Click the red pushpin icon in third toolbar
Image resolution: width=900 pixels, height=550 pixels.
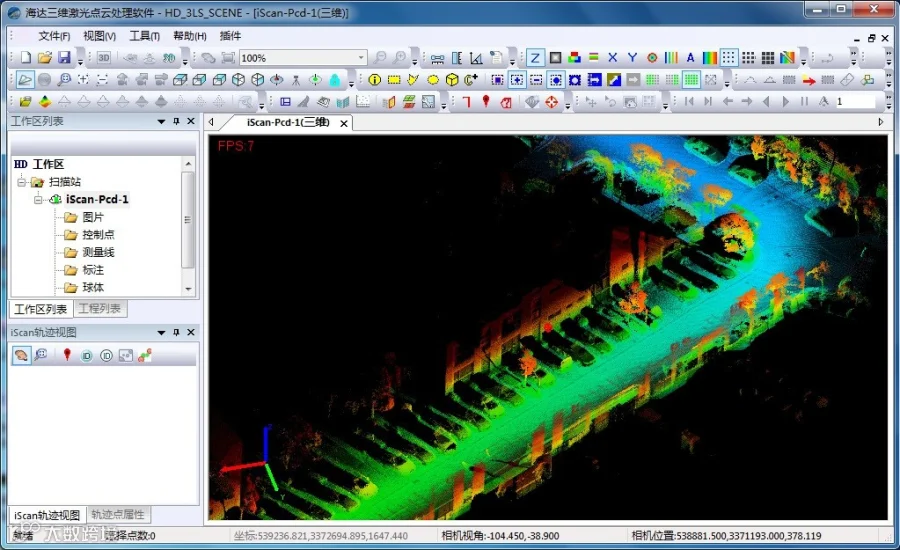pos(486,102)
